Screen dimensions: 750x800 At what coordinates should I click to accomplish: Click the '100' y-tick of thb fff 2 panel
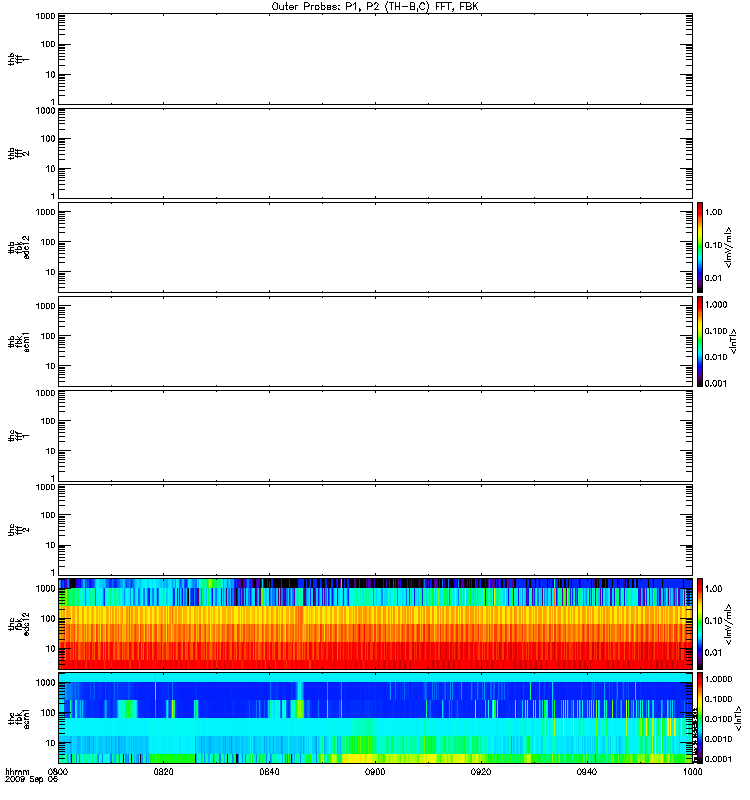point(48,139)
